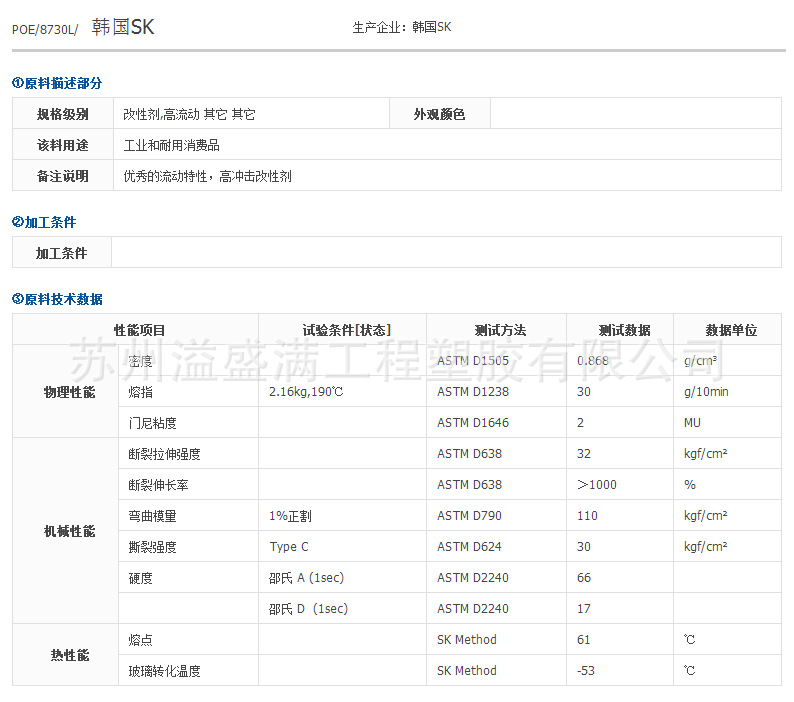794x702 pixels.
Task: Click SK Method in the 熔点 row
Action: point(467,640)
